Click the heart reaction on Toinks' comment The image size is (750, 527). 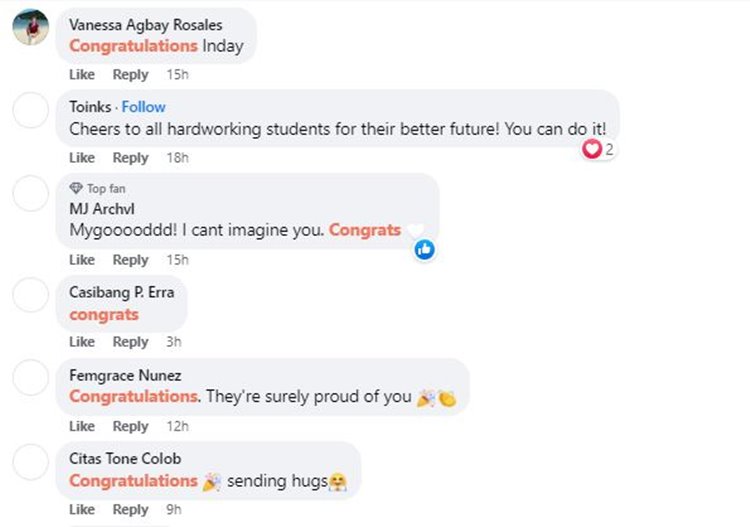pos(592,149)
